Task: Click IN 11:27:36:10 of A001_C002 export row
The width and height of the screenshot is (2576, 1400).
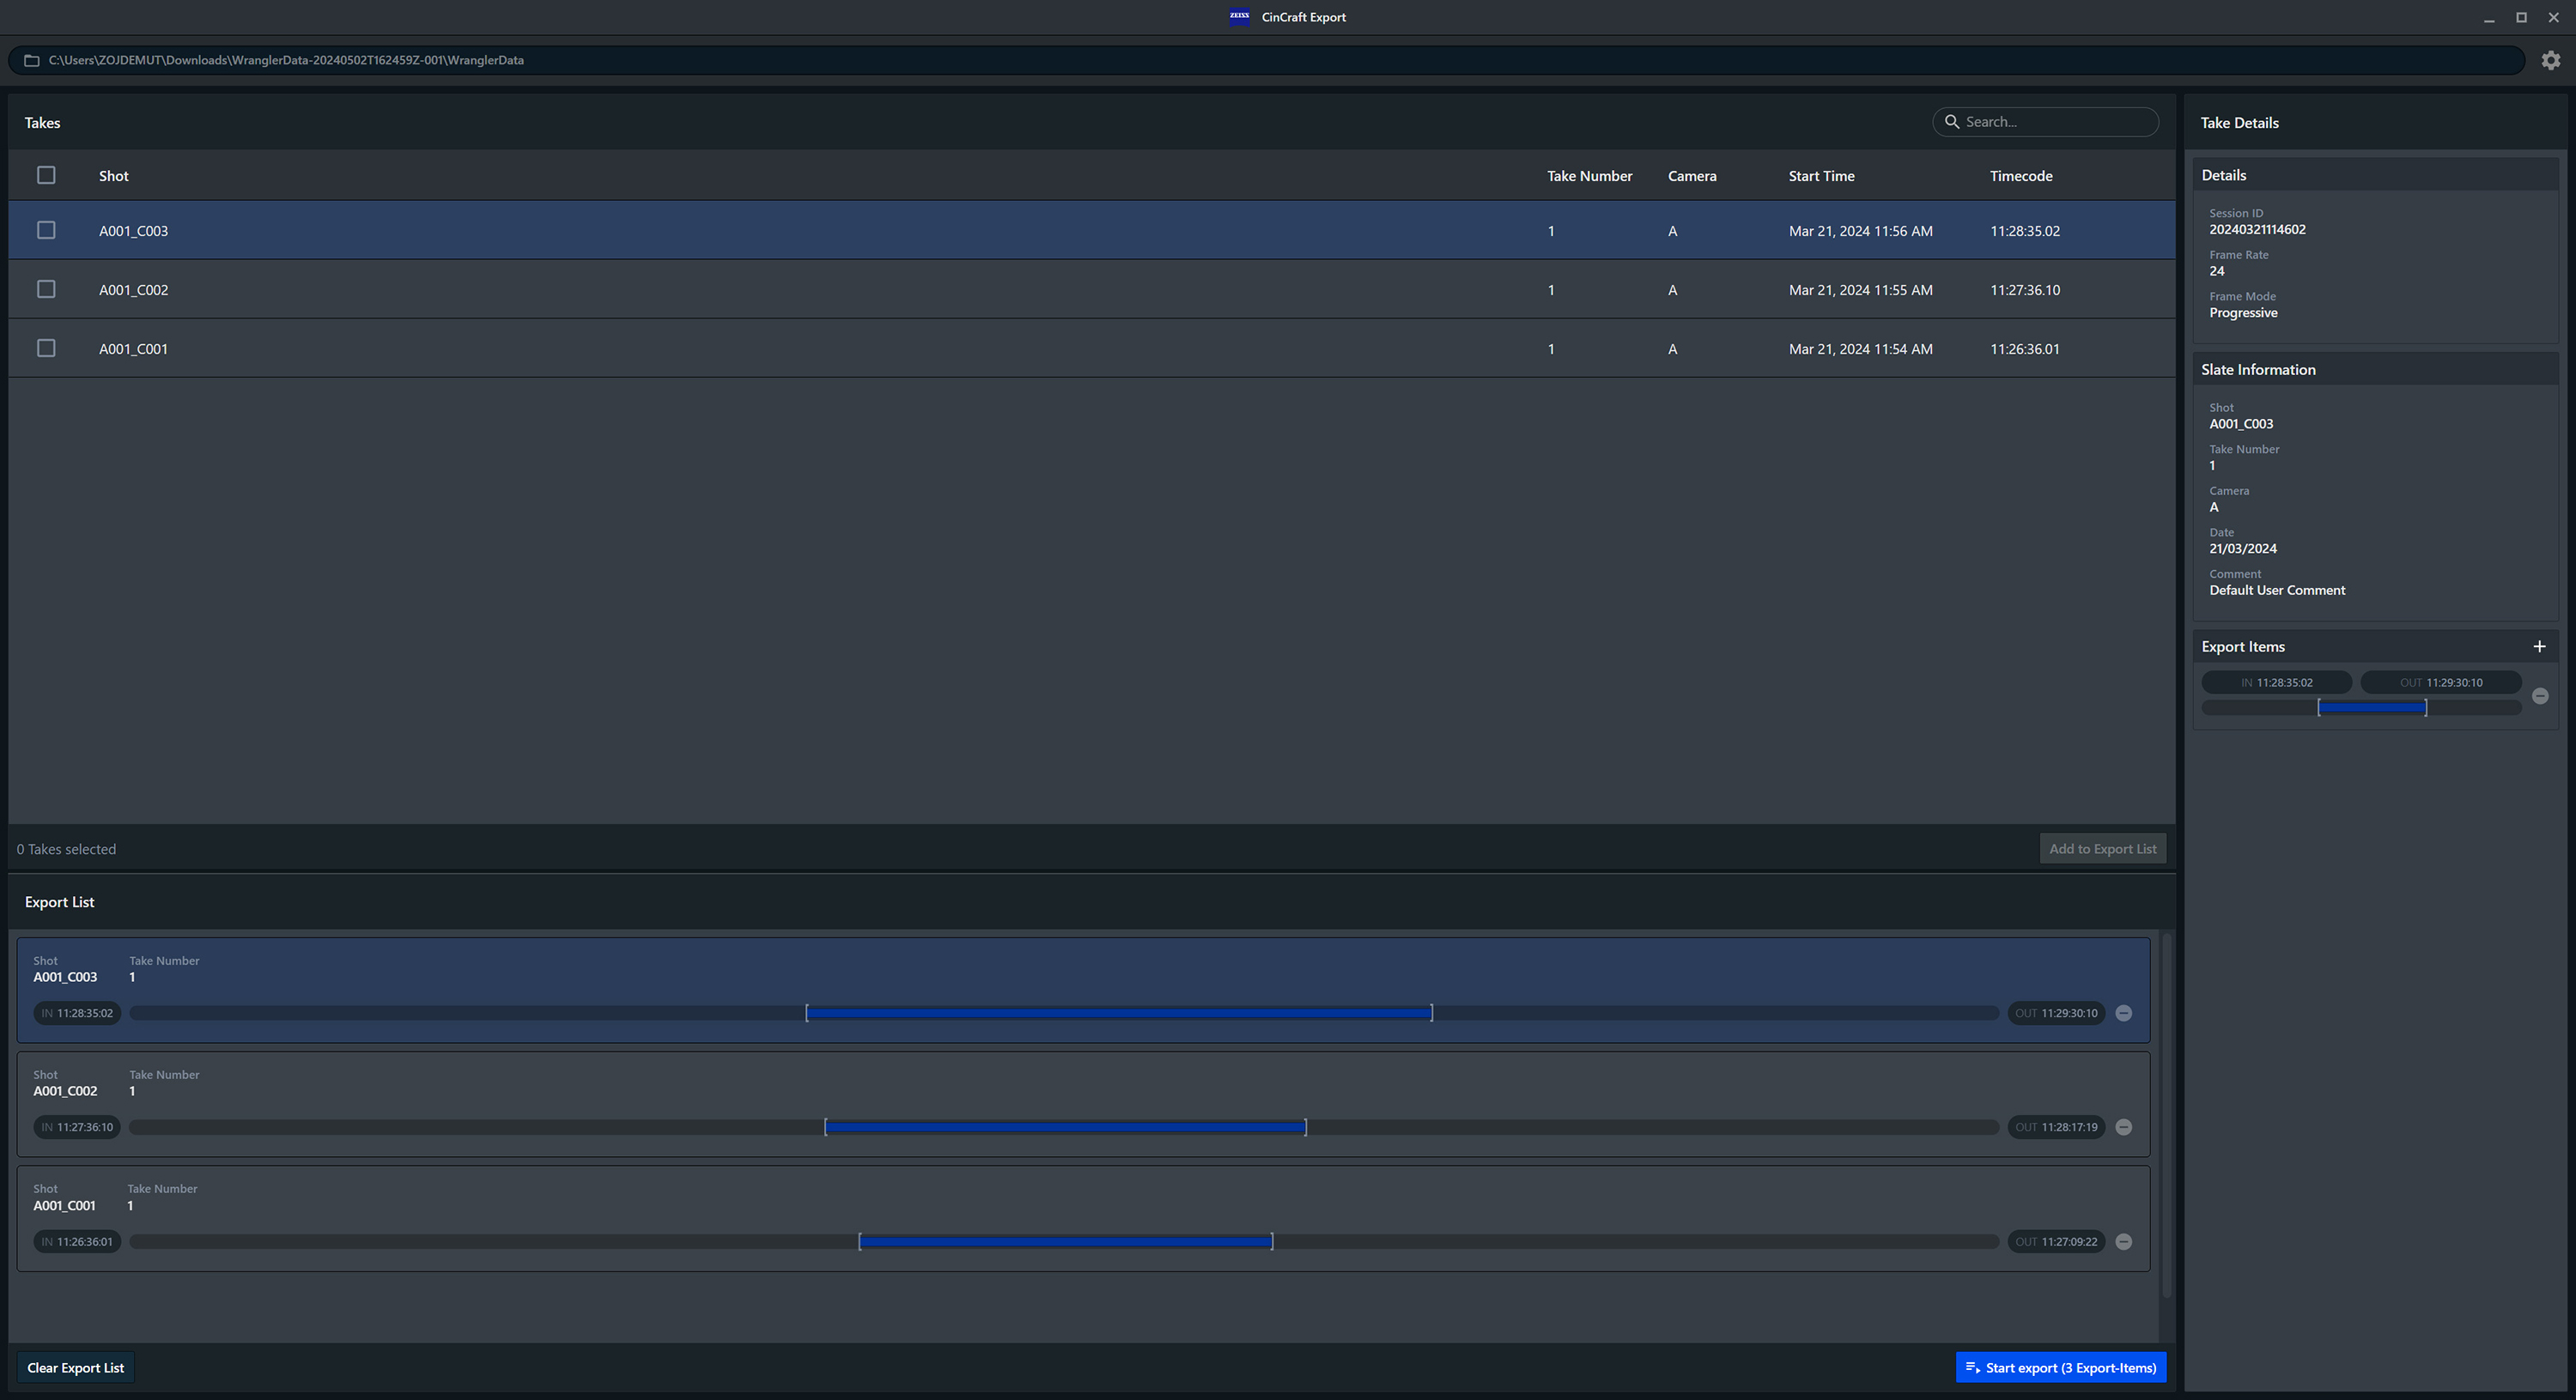Action: pyautogui.click(x=77, y=1127)
